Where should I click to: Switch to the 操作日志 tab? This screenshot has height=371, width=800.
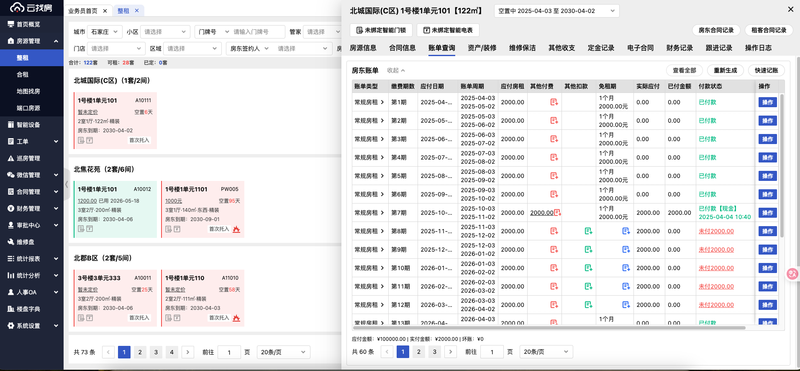758,48
